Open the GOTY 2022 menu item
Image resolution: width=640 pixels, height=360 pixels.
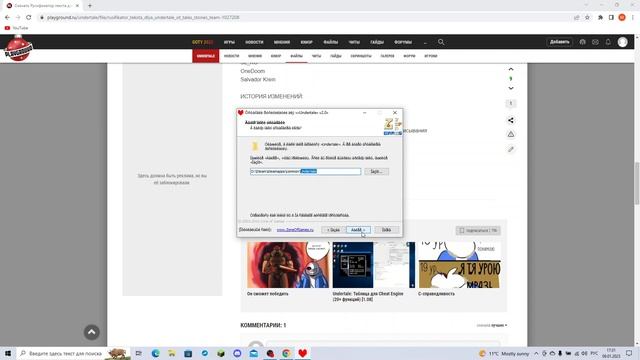(x=202, y=42)
